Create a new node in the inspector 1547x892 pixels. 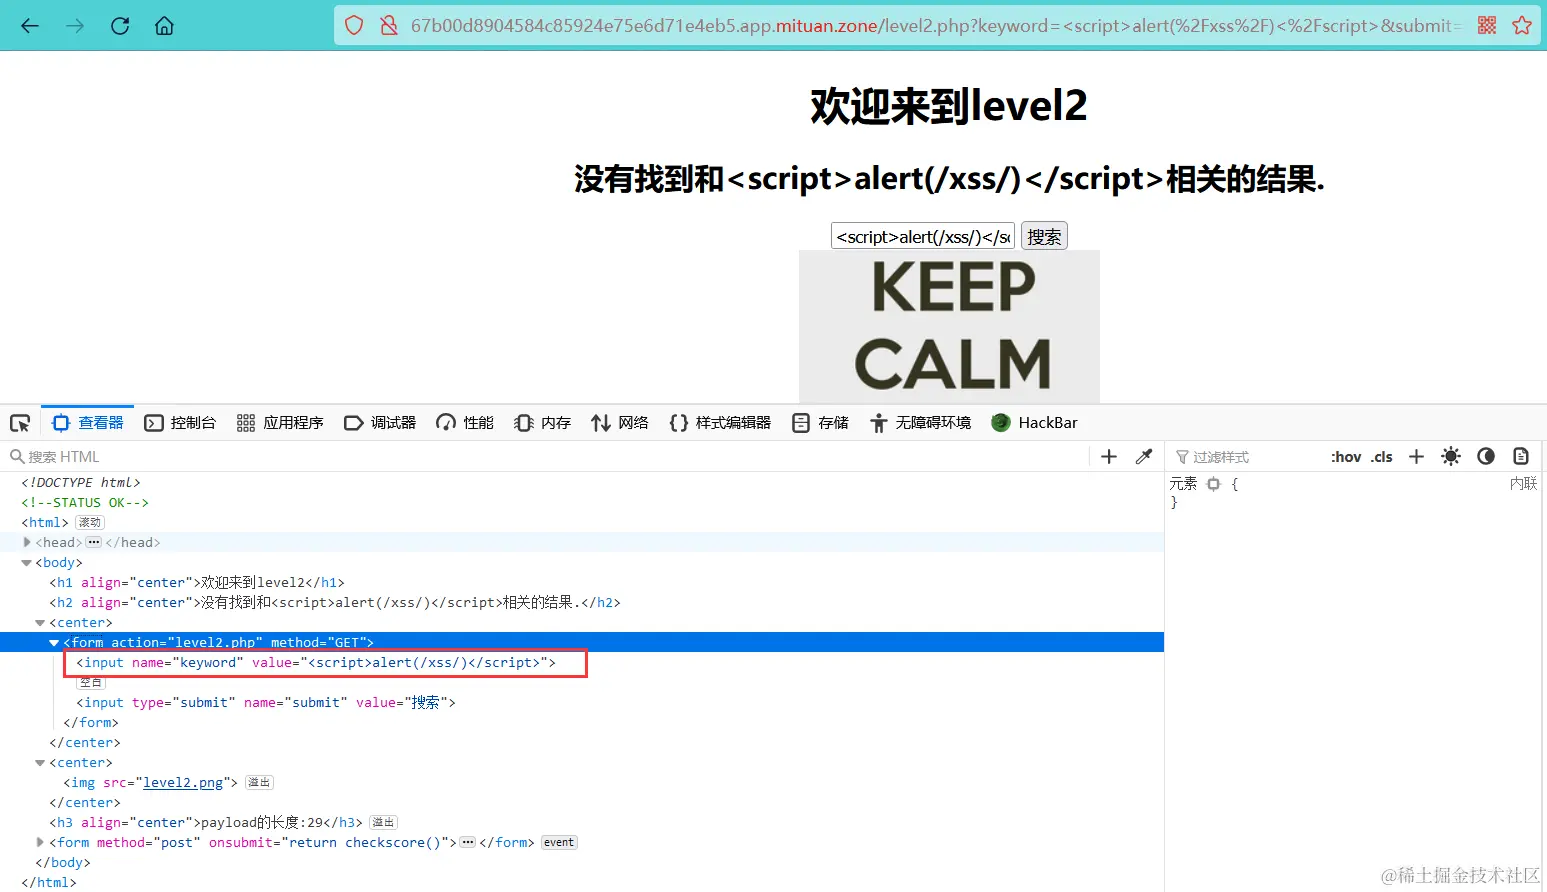(1108, 456)
